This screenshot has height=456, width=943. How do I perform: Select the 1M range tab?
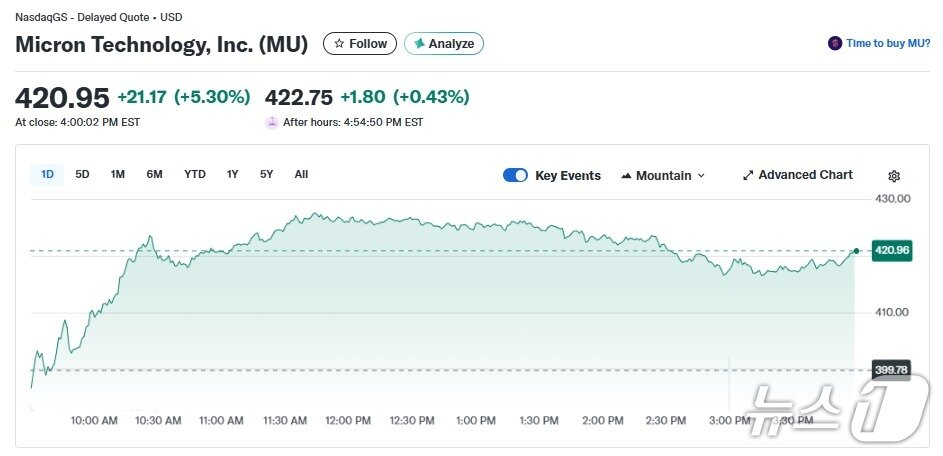118,175
